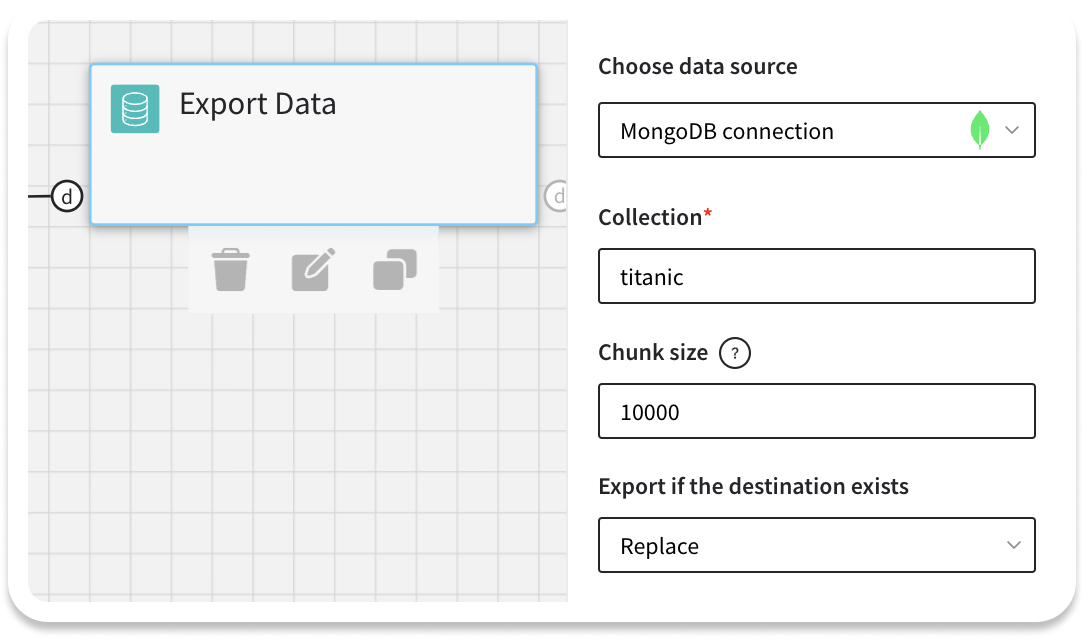Click the Collection field containing titanic
The height and width of the screenshot is (638, 1084).
coord(816,276)
